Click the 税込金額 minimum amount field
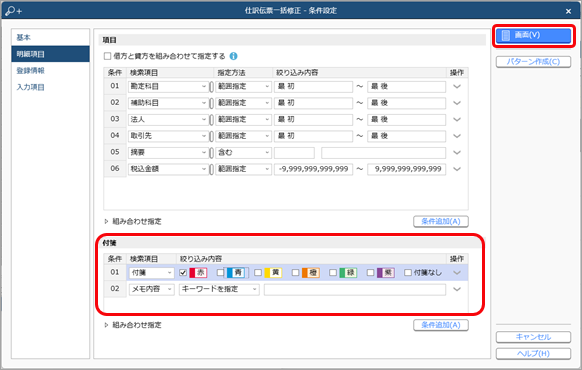 click(x=313, y=169)
